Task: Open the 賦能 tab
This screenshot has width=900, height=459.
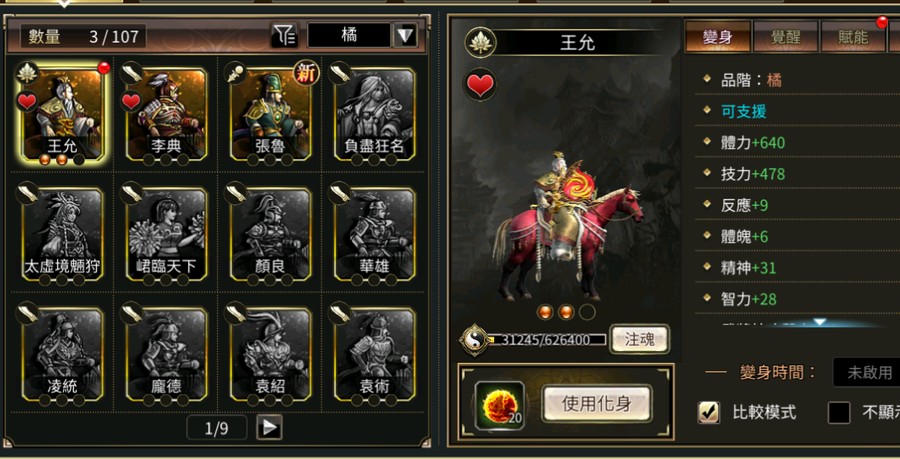Action: (x=852, y=37)
